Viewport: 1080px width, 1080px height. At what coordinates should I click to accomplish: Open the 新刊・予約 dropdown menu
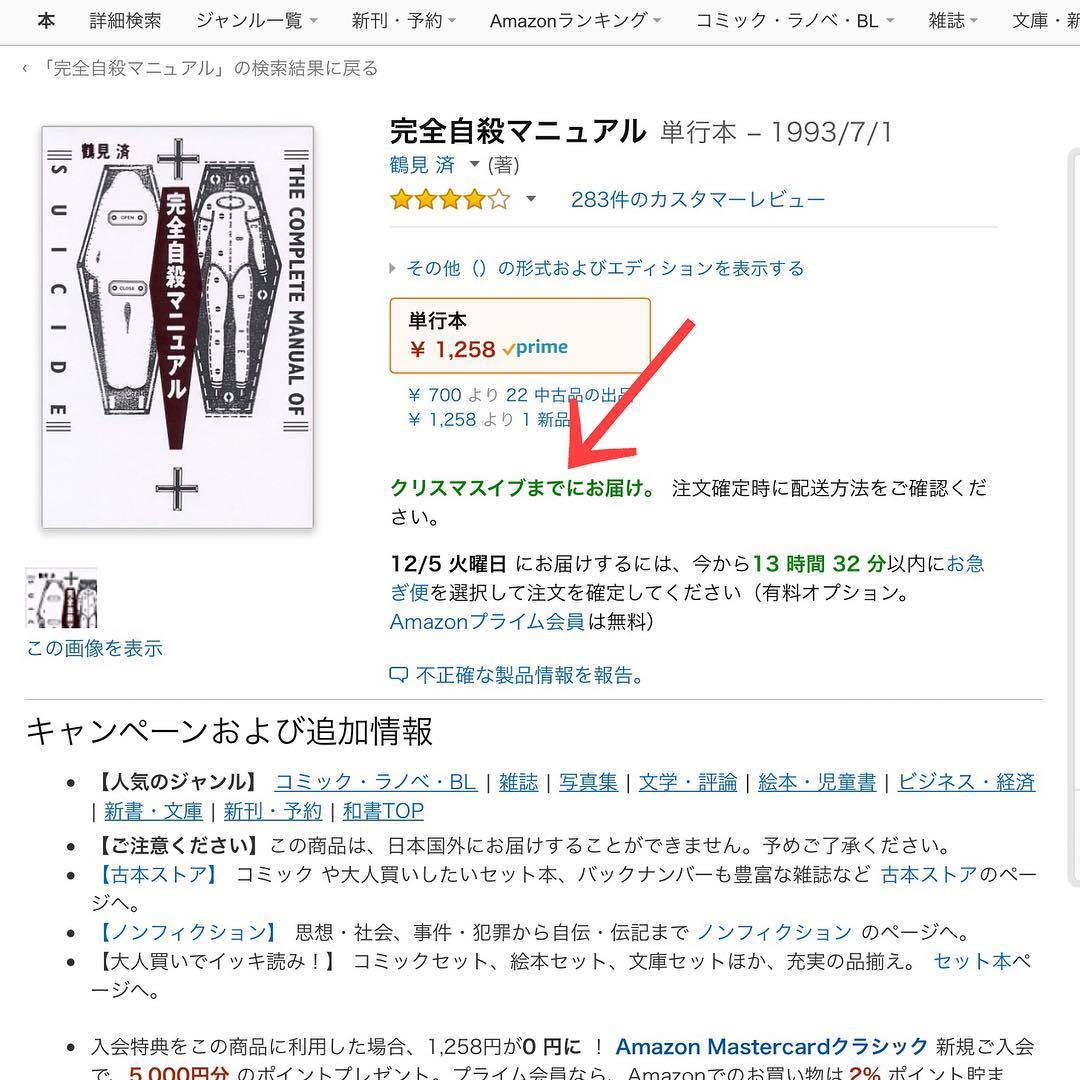click(x=404, y=21)
